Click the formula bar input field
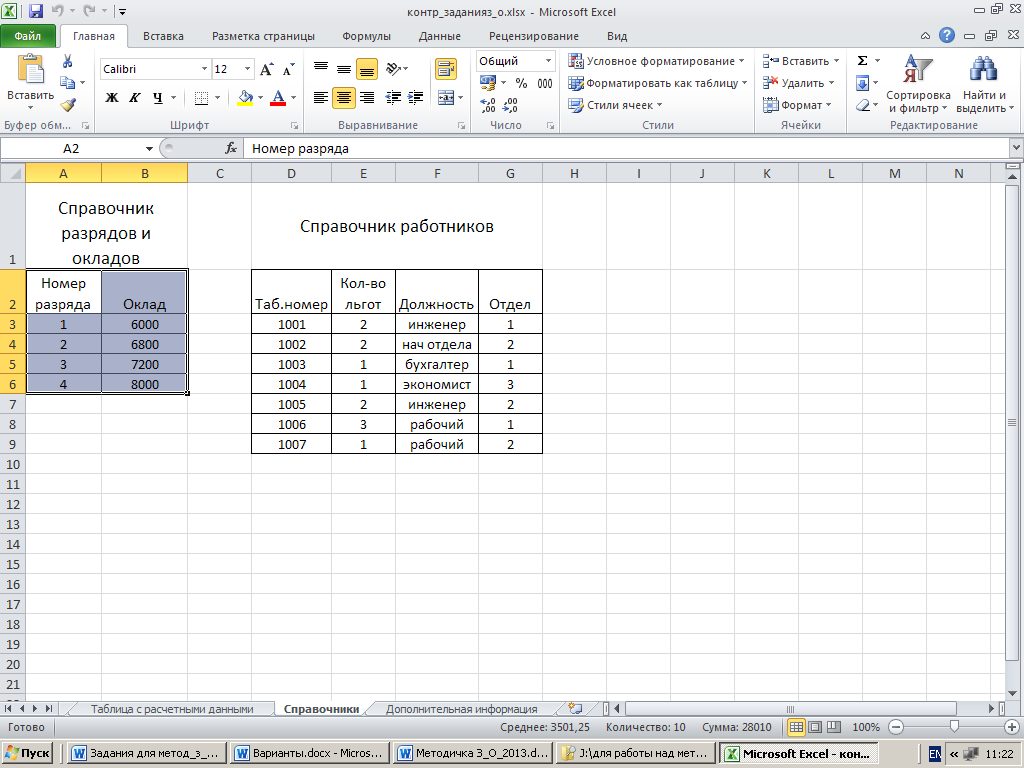The height and width of the screenshot is (768, 1024). (627, 149)
